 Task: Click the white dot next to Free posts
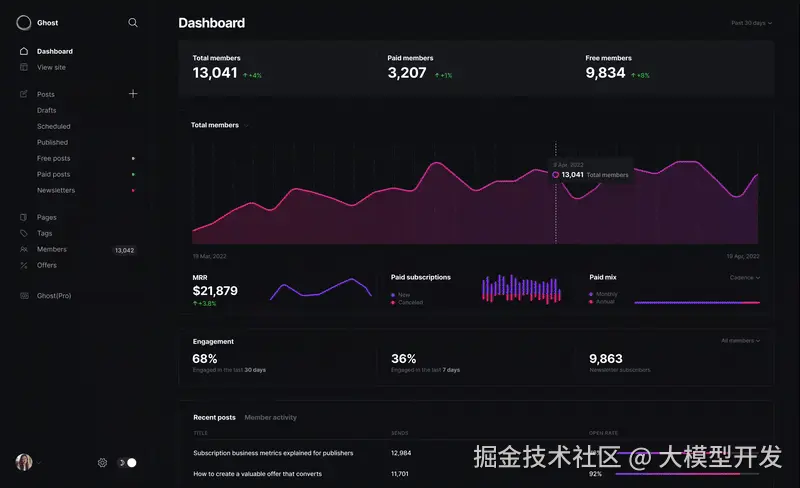click(133, 158)
